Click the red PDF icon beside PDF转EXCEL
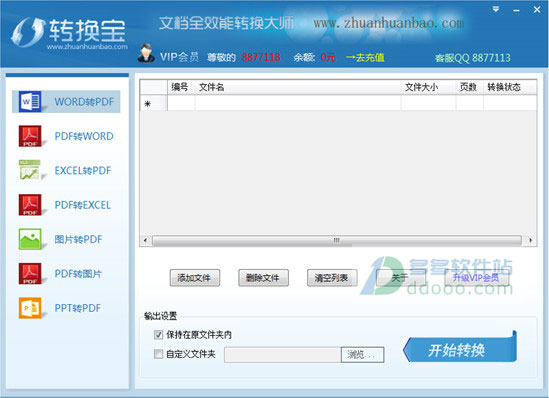This screenshot has width=549, height=398. 30,204
